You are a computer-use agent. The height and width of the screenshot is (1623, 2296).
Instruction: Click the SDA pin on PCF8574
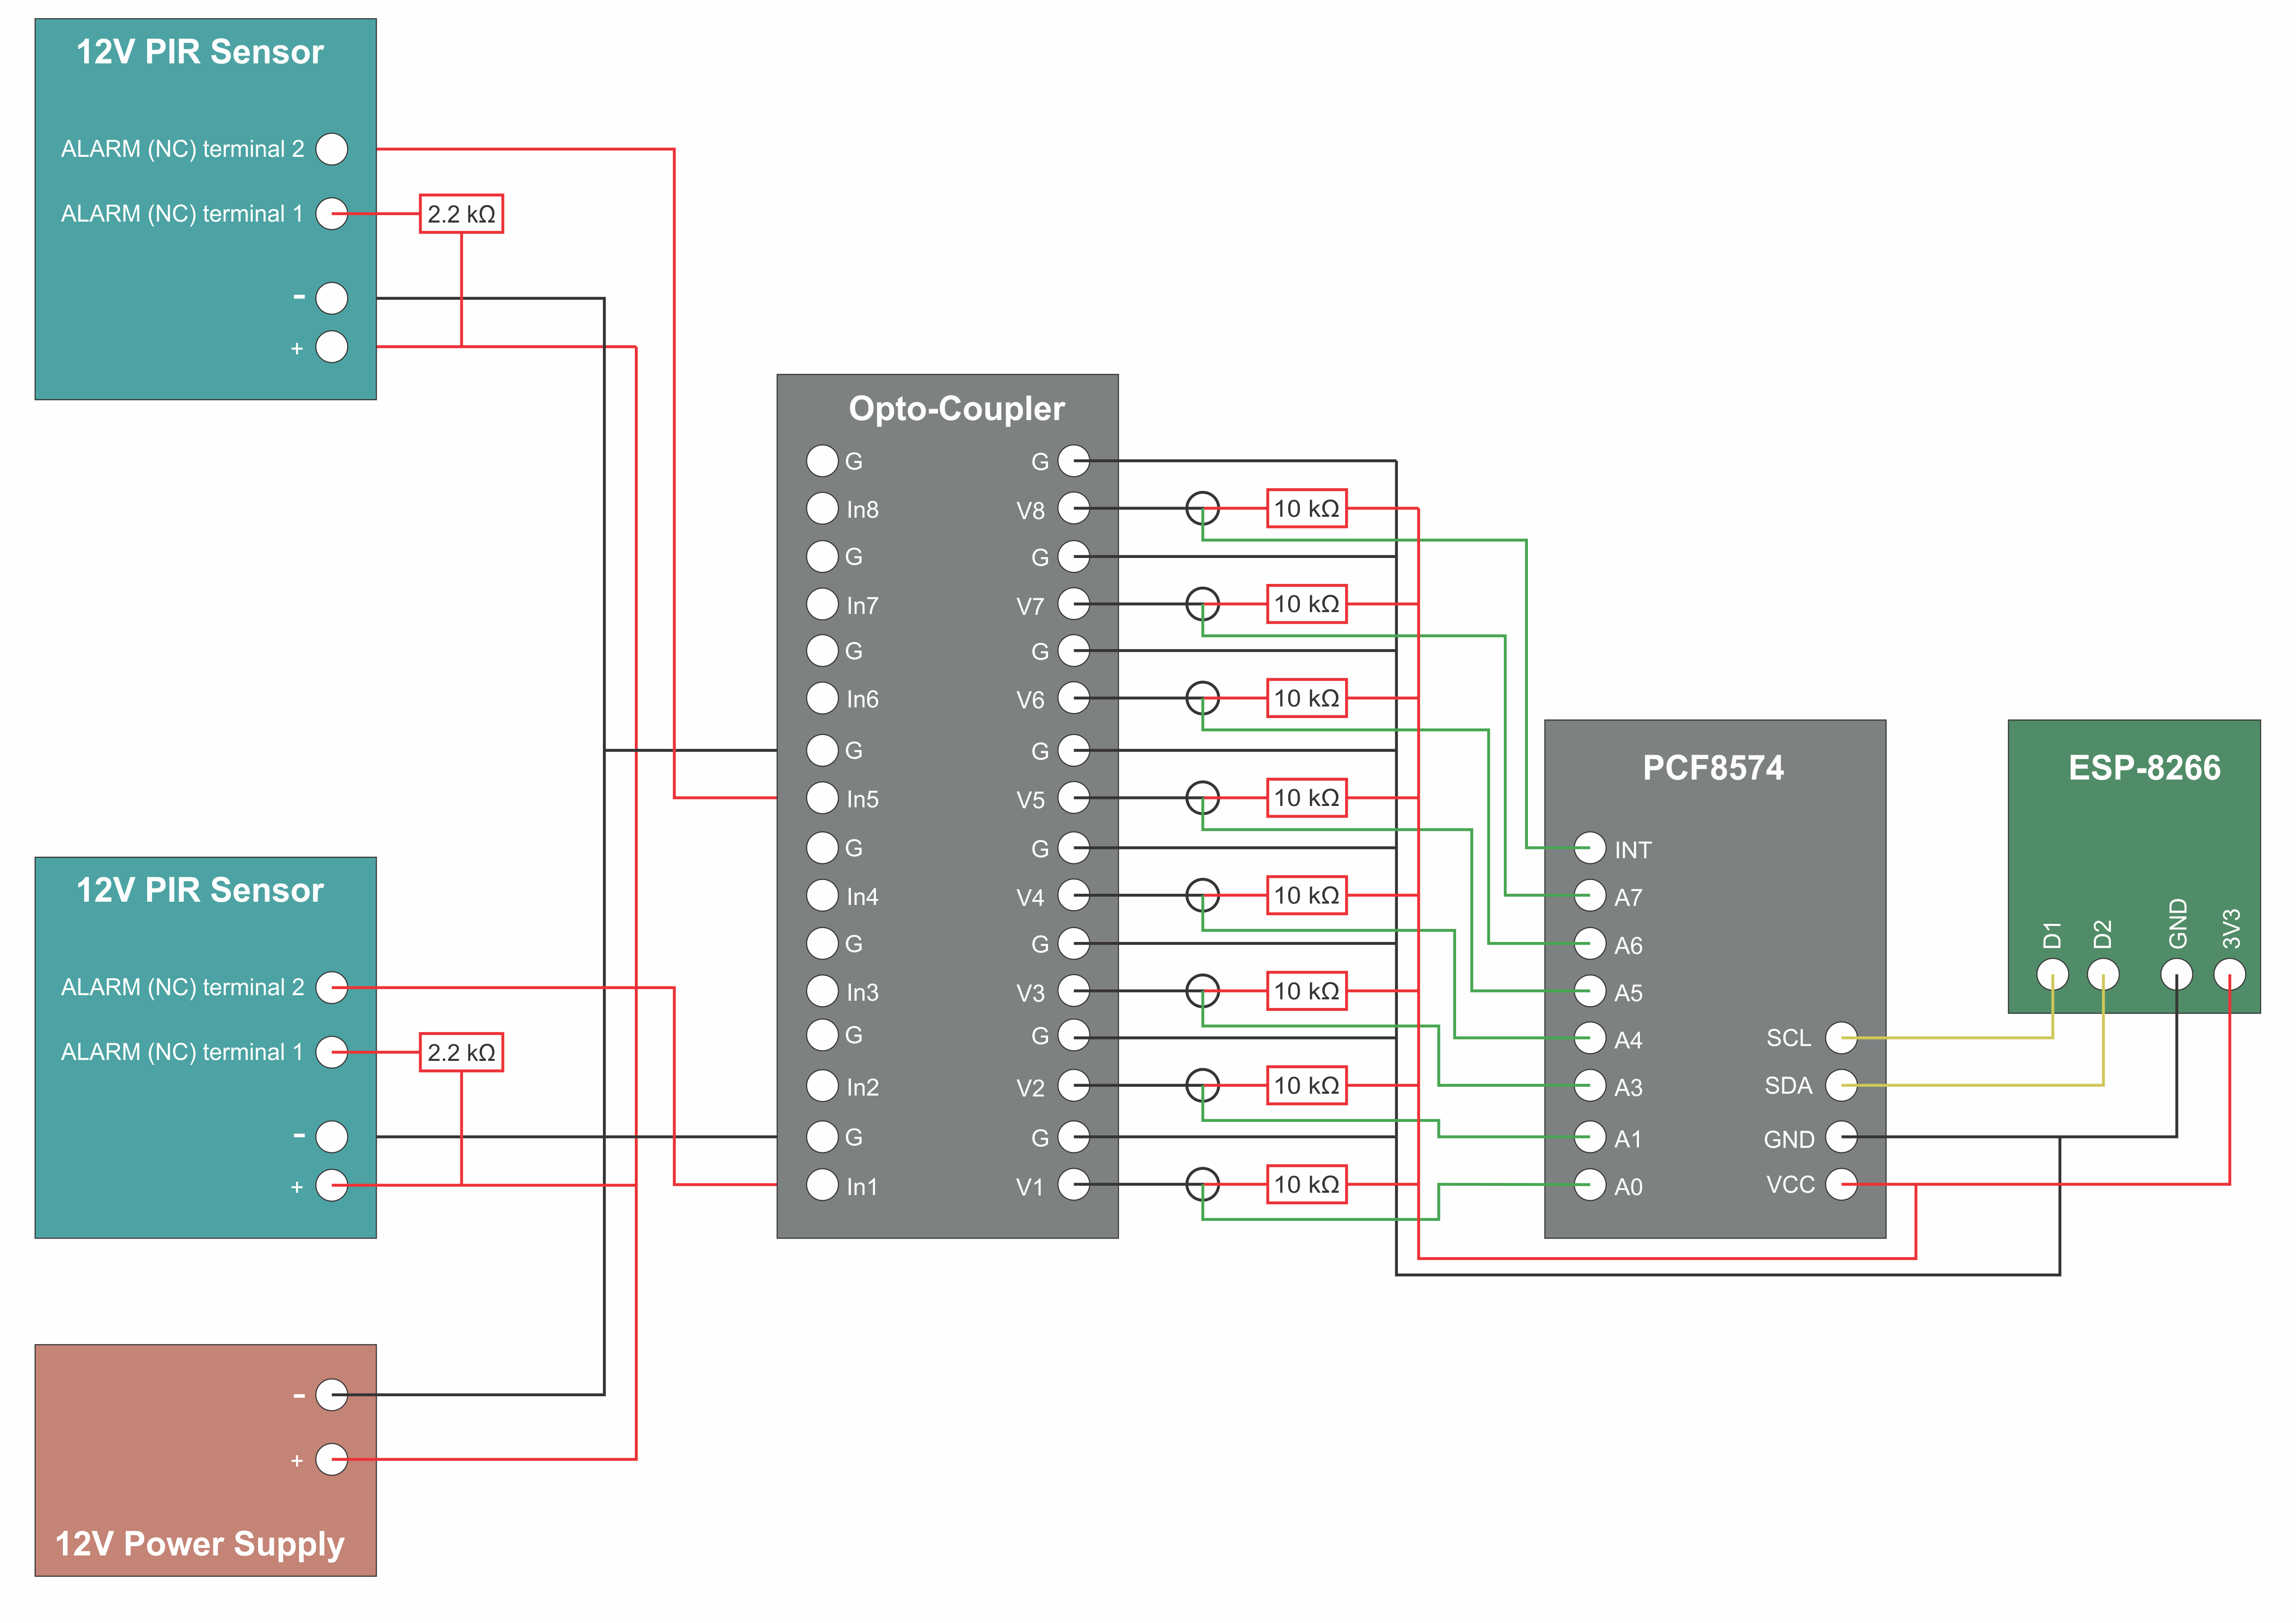tap(1842, 1085)
